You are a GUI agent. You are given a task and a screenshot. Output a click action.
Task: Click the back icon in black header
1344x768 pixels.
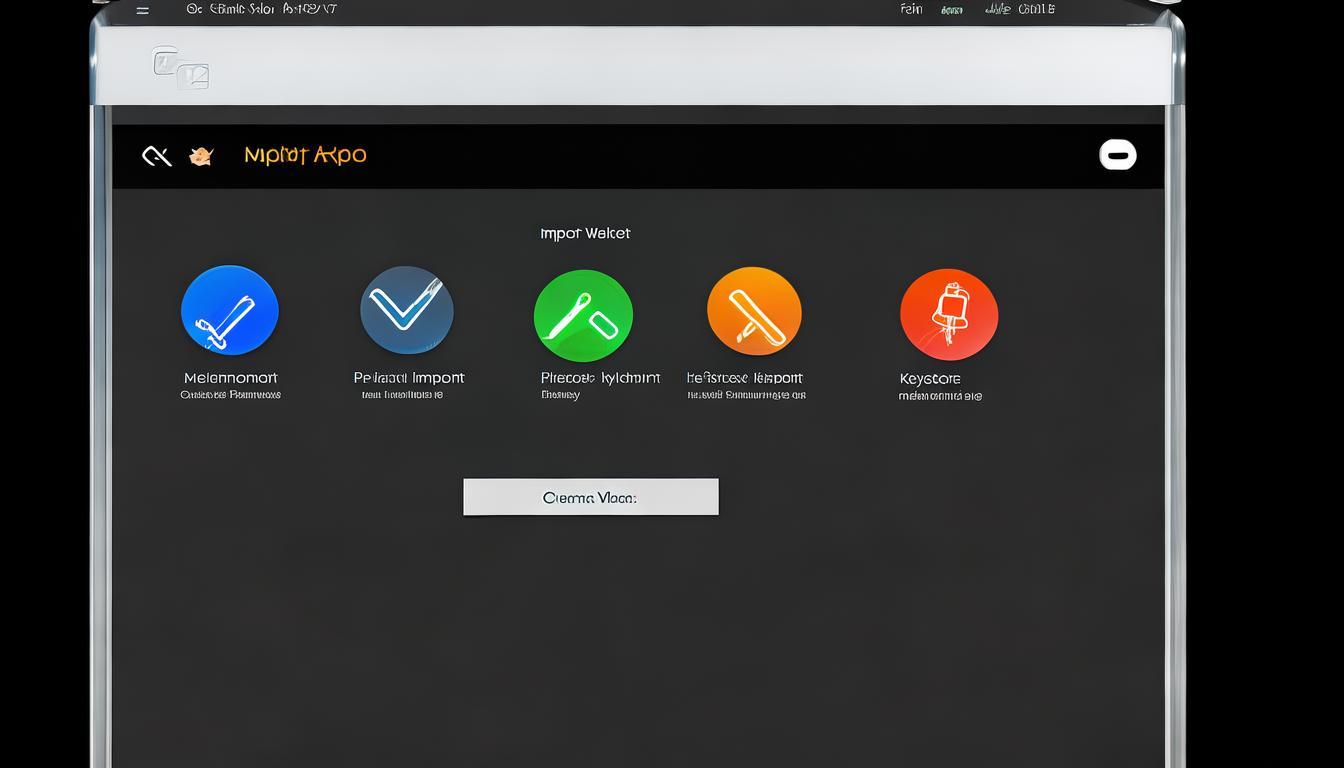click(x=156, y=155)
